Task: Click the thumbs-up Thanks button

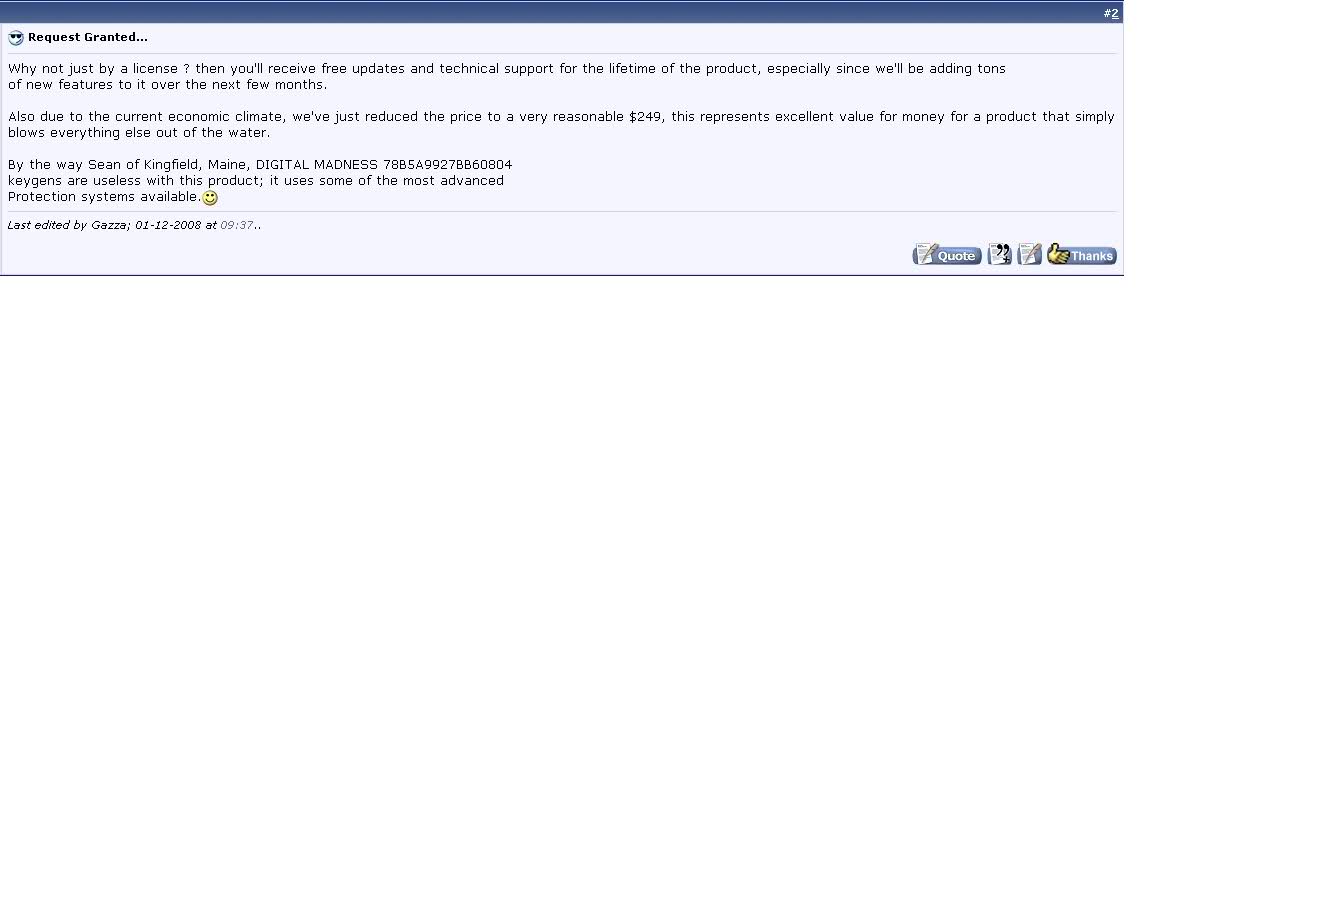Action: tap(1082, 255)
